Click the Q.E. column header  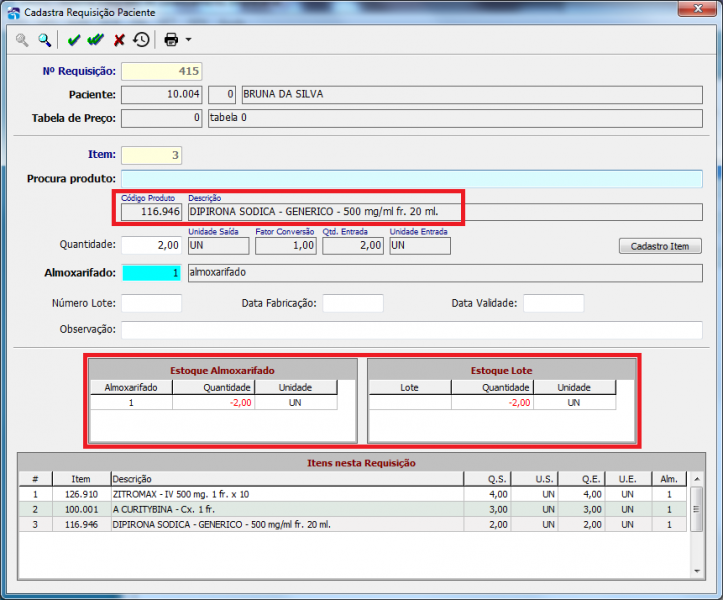tap(581, 479)
